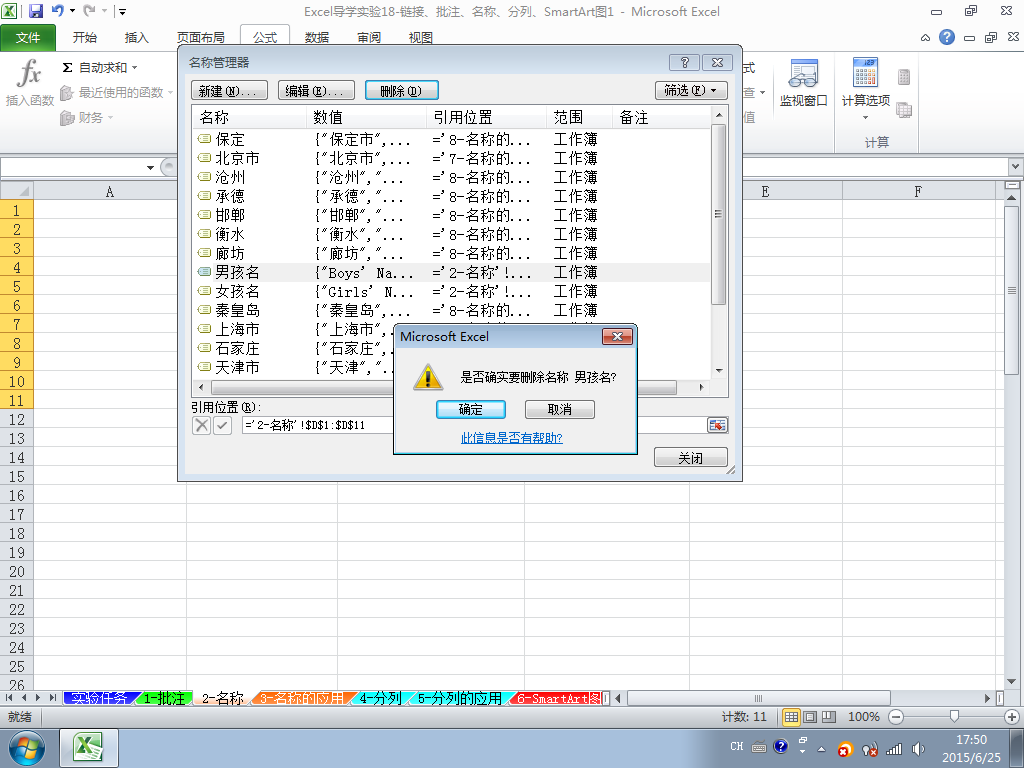Click the confirm checkmark beside reference box
Screen dimensions: 1024x768
click(x=222, y=426)
